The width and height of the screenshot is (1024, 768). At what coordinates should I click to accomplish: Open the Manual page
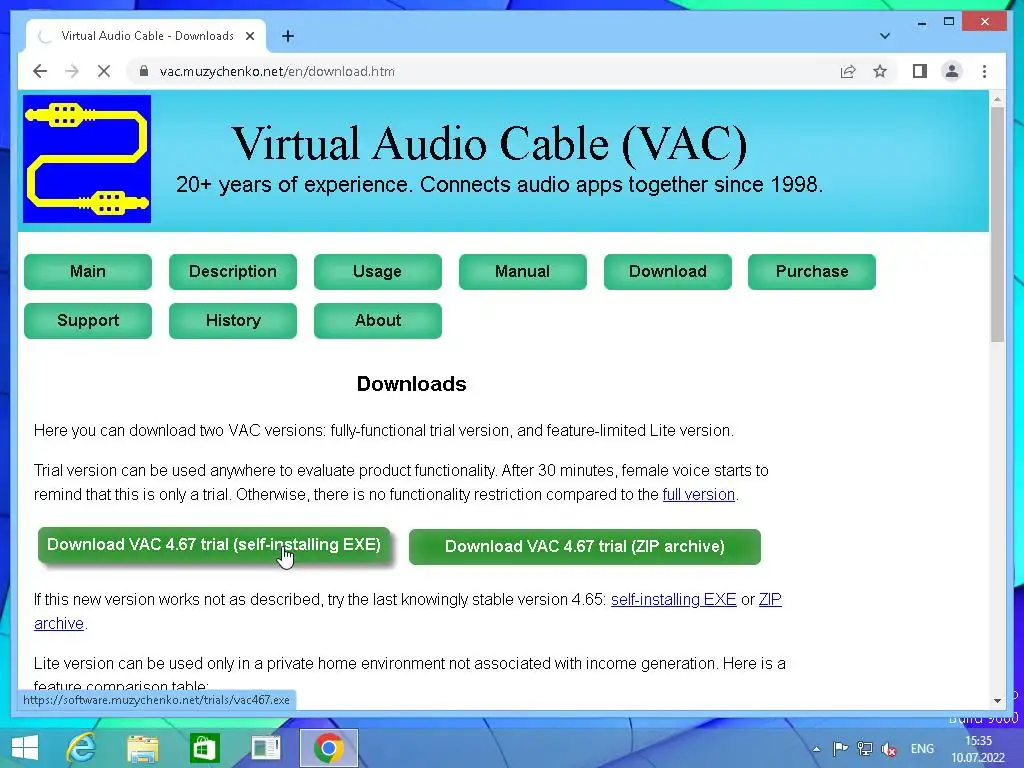point(522,272)
